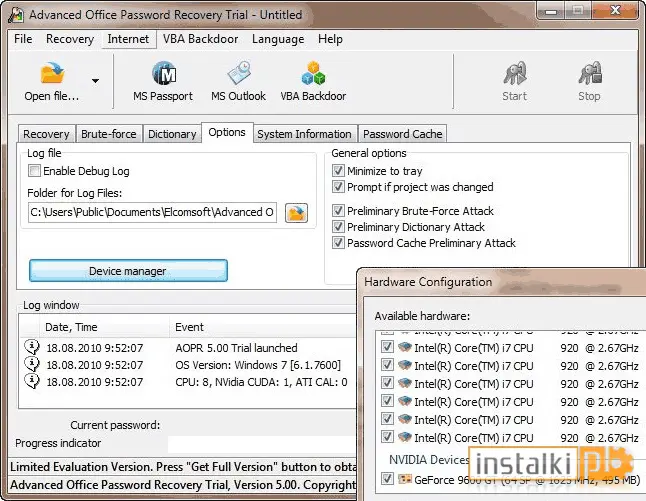Screen dimensions: 646x501
Task: Click the Stop recovery keys icon
Action: 590,73
